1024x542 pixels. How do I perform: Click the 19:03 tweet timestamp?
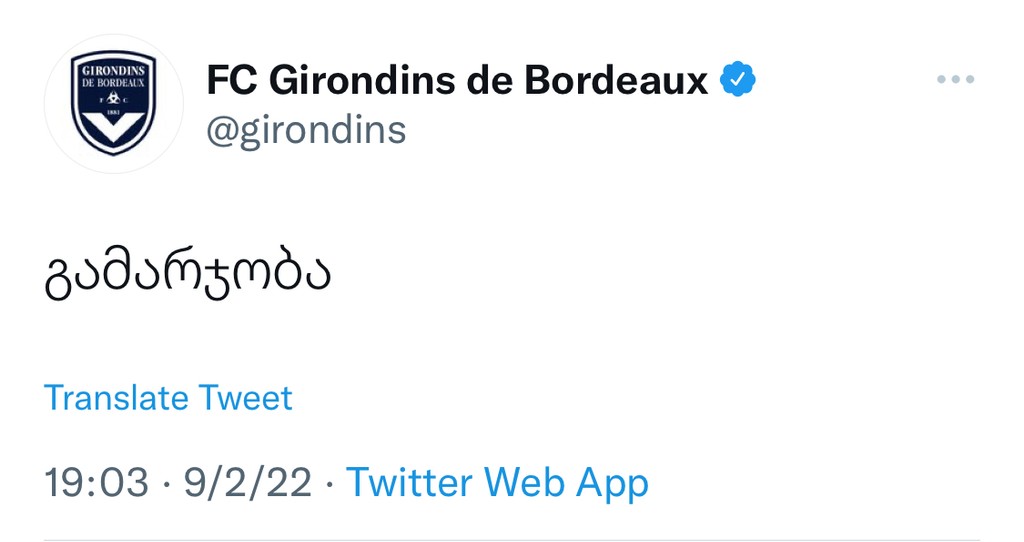click(x=97, y=483)
